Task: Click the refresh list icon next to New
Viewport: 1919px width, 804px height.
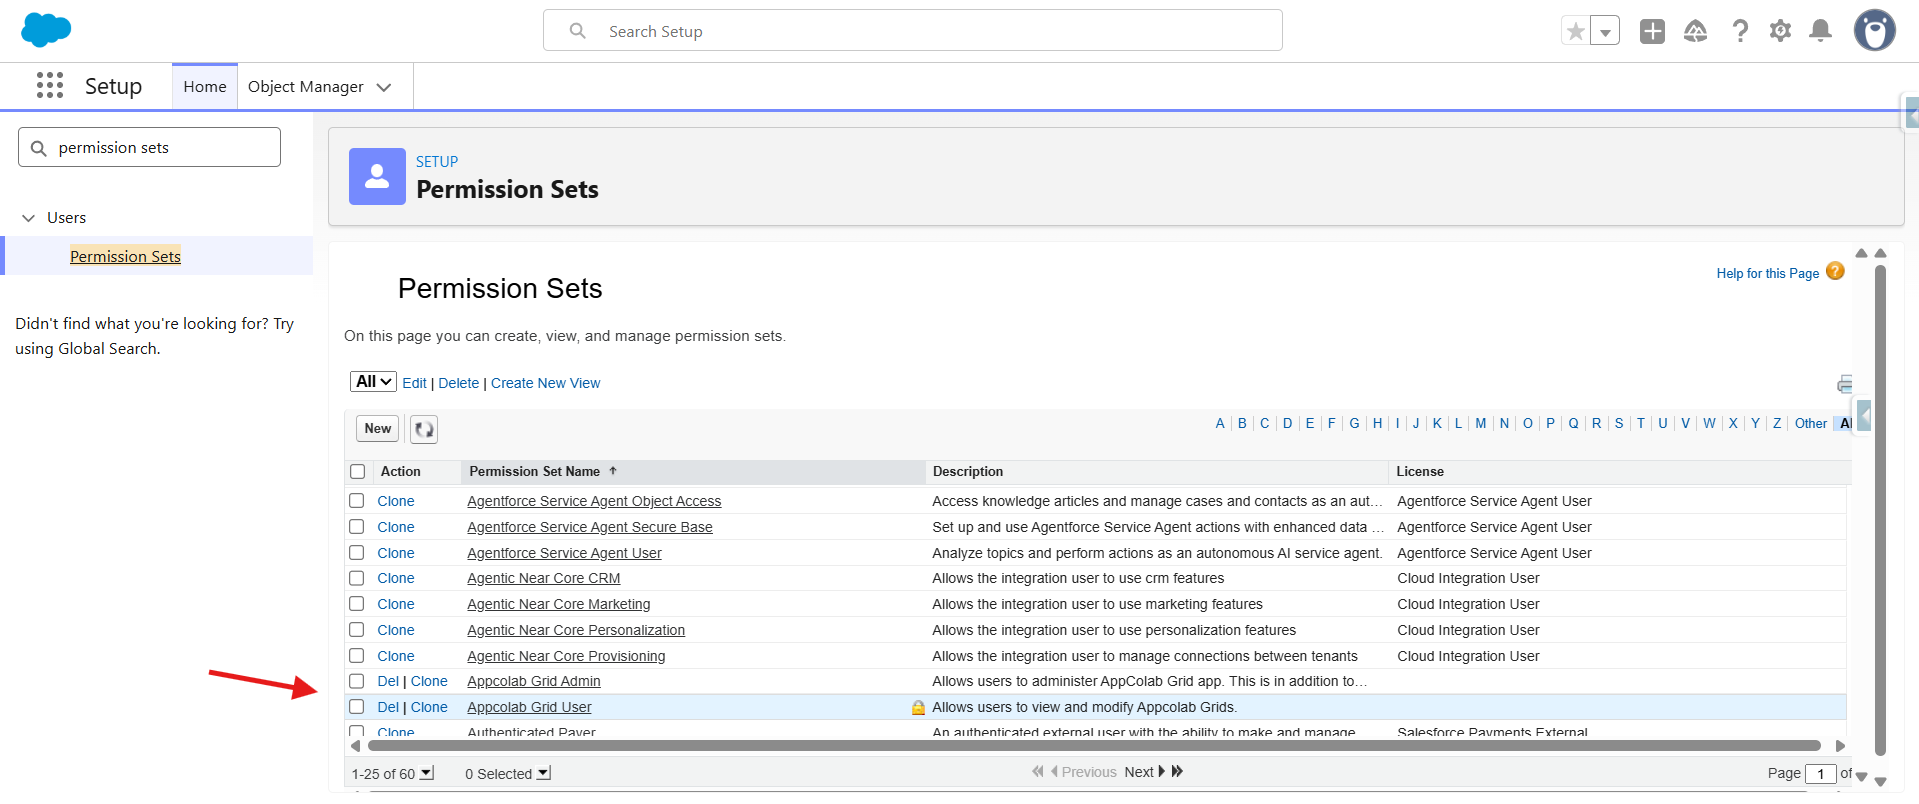Action: click(424, 429)
